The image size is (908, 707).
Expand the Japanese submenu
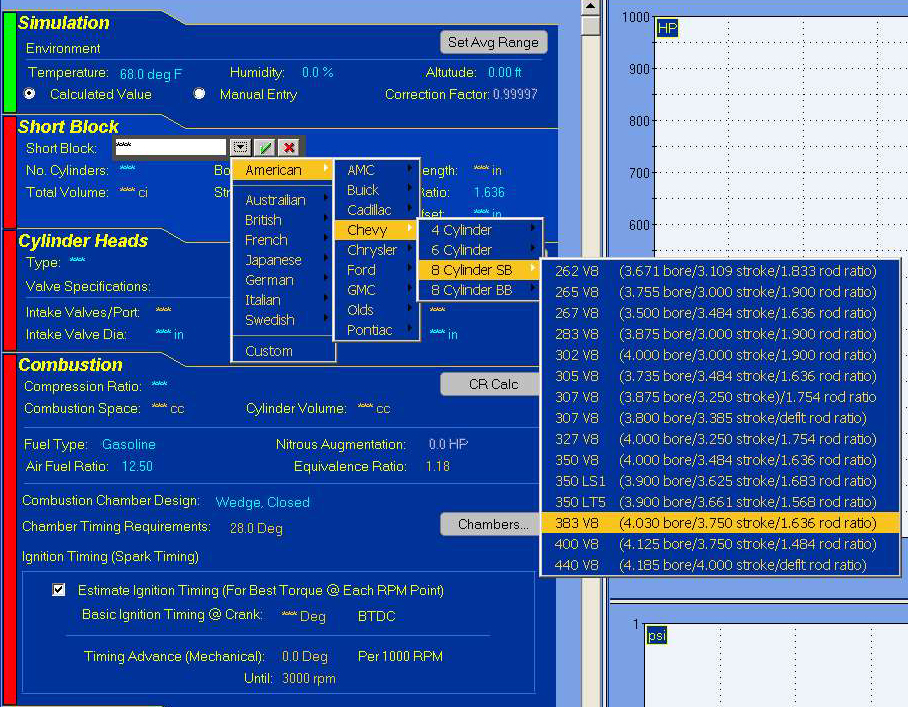(283, 260)
